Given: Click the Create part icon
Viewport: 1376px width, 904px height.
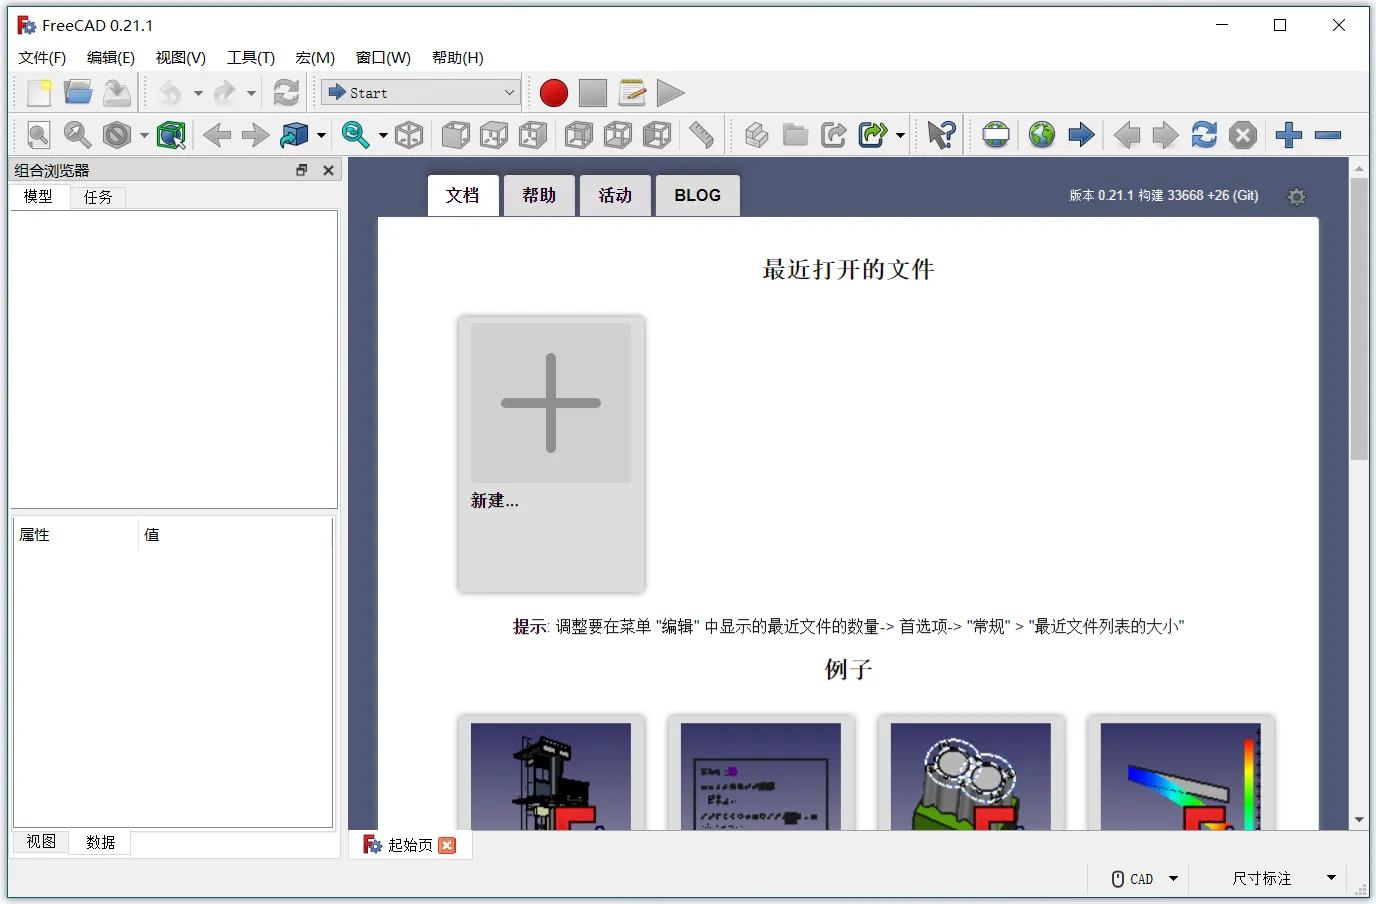Looking at the screenshot, I should point(757,135).
